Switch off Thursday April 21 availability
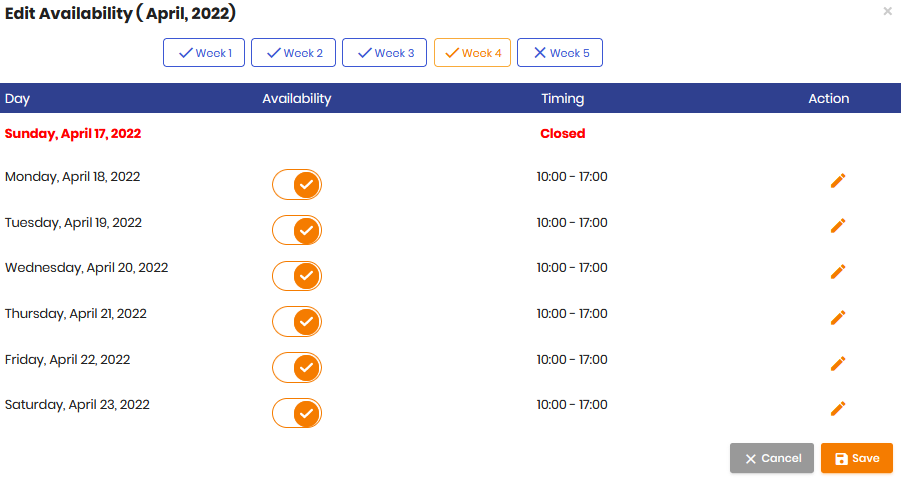901x481 pixels. [297, 322]
